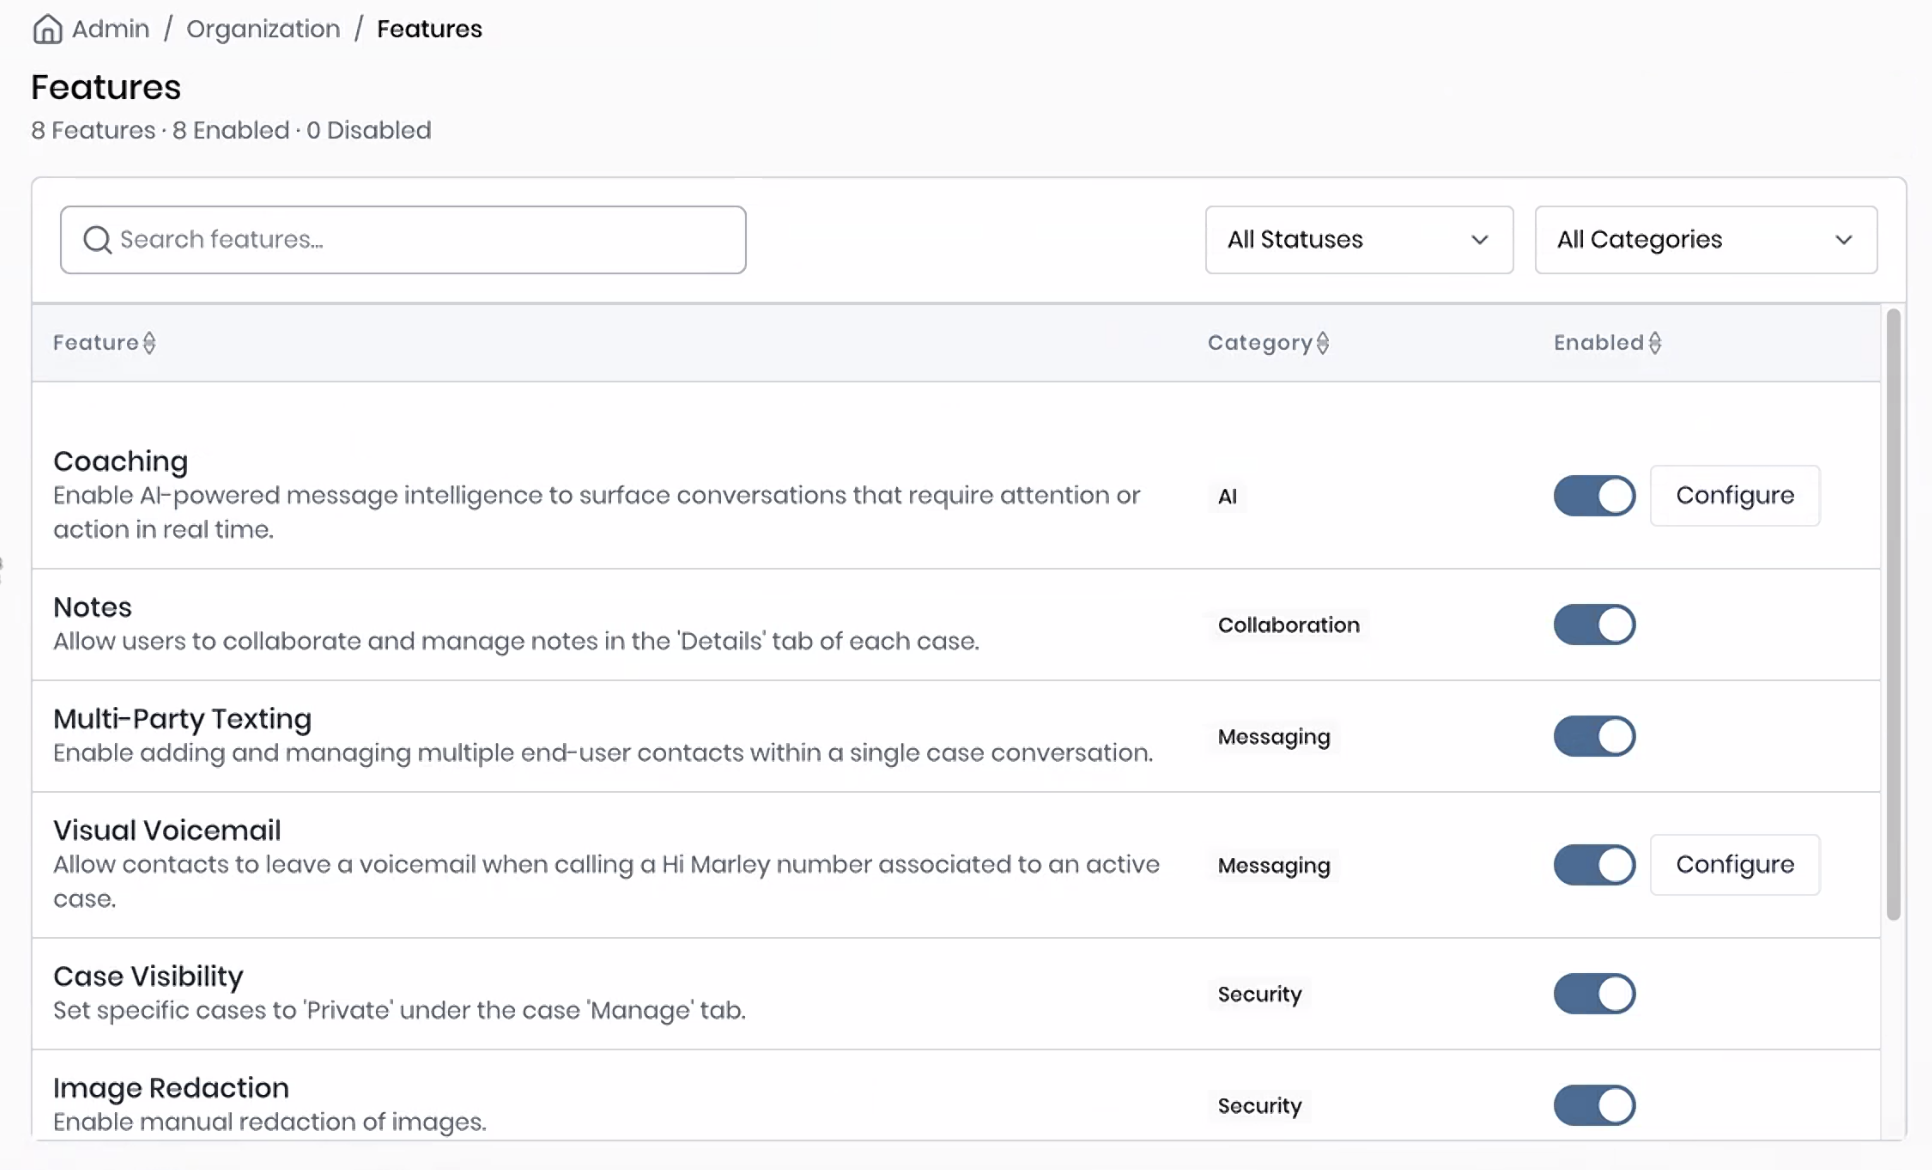Click the All Categories chevron arrow
The image size is (1932, 1170).
click(1843, 240)
